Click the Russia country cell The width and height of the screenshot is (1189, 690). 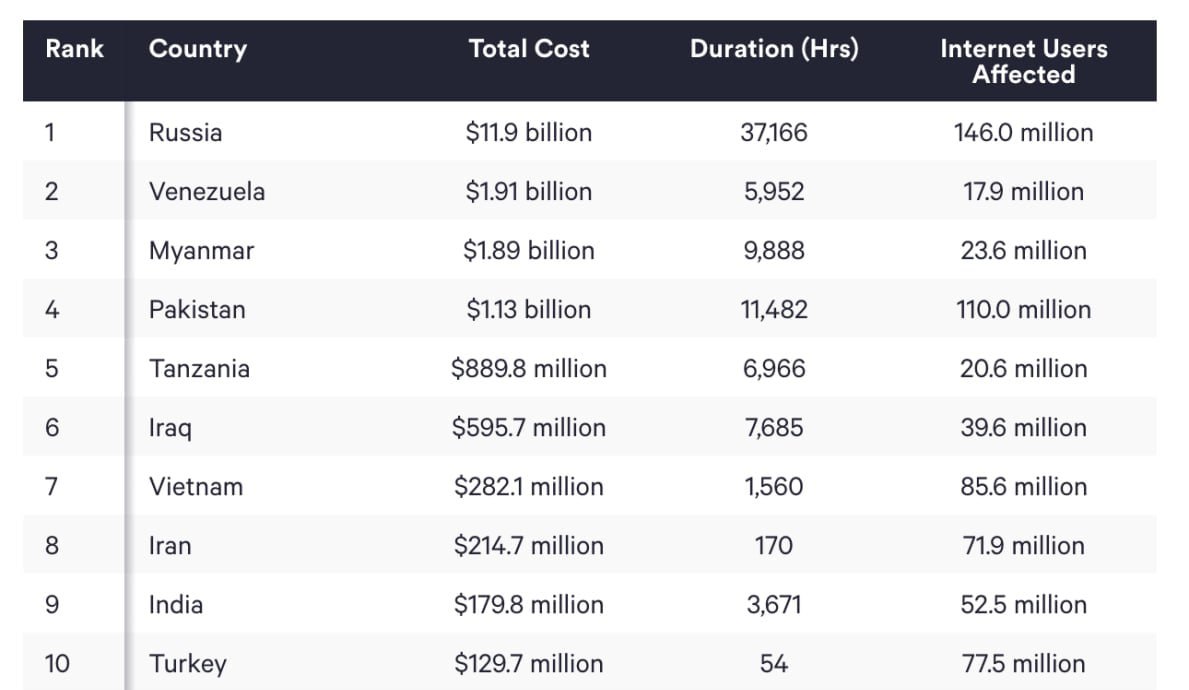tap(185, 132)
